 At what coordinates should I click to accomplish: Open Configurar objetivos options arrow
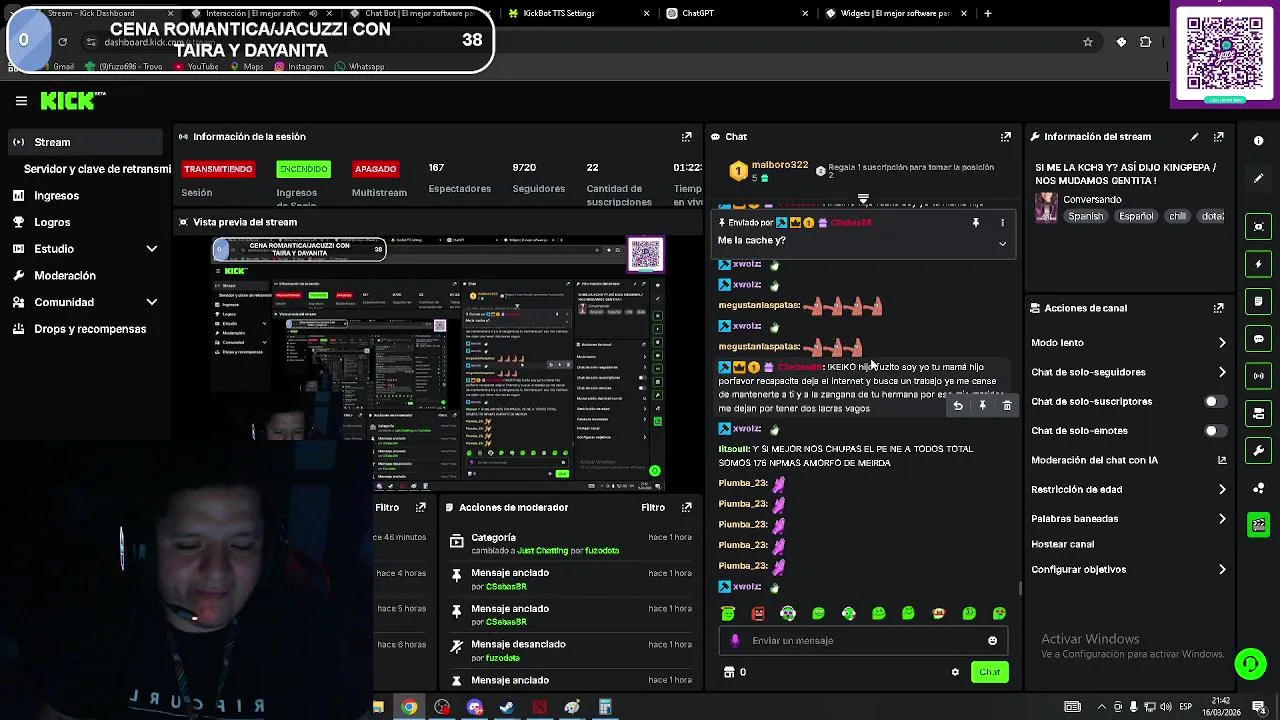(x=1222, y=570)
